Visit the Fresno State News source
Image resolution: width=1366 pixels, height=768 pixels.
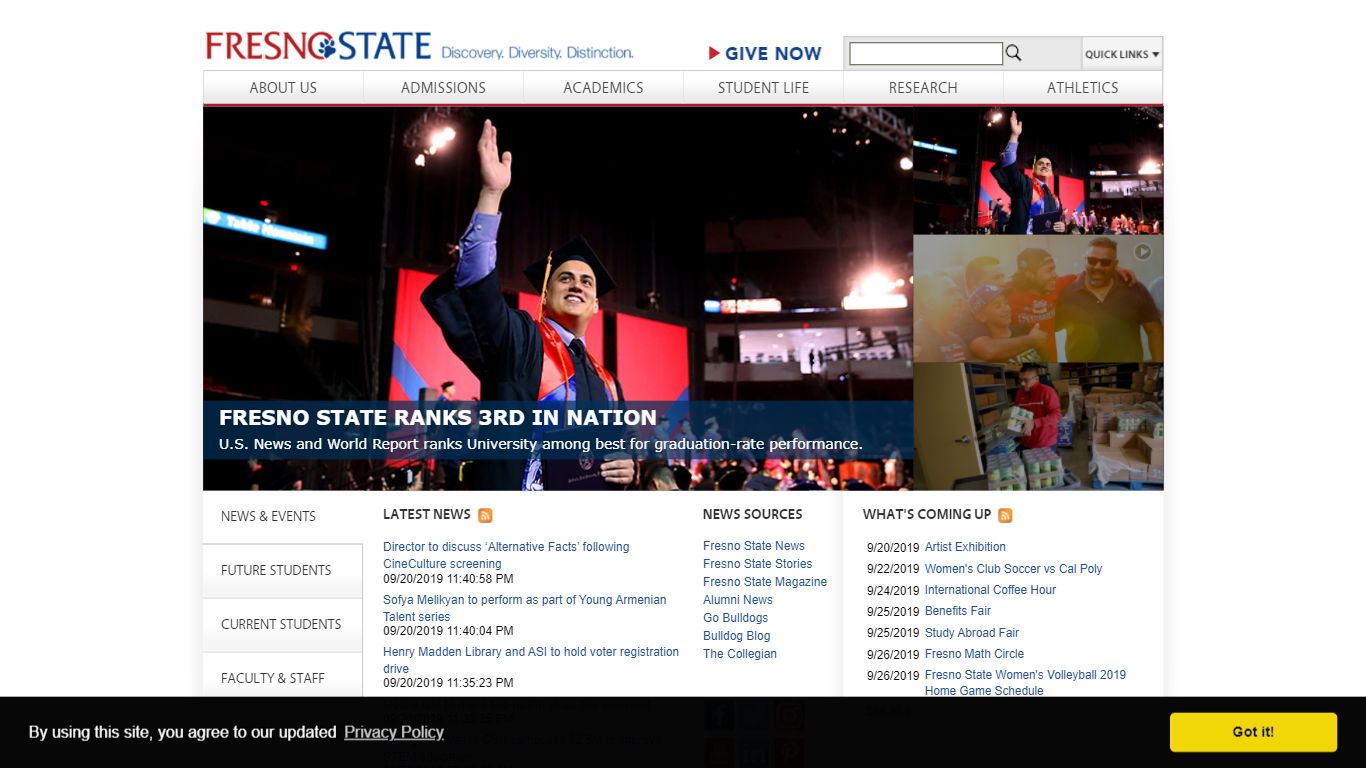pos(753,546)
